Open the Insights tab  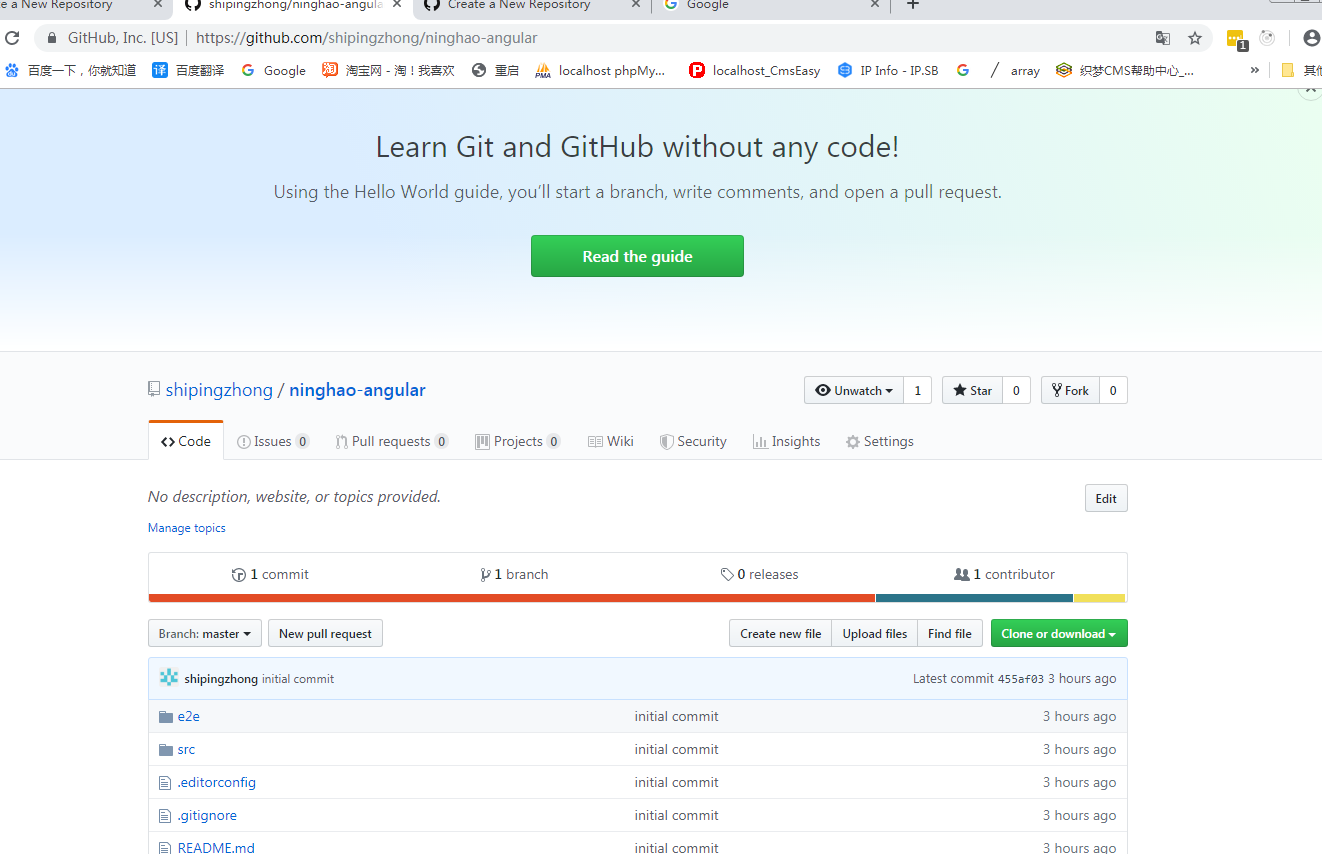pyautogui.click(x=787, y=441)
